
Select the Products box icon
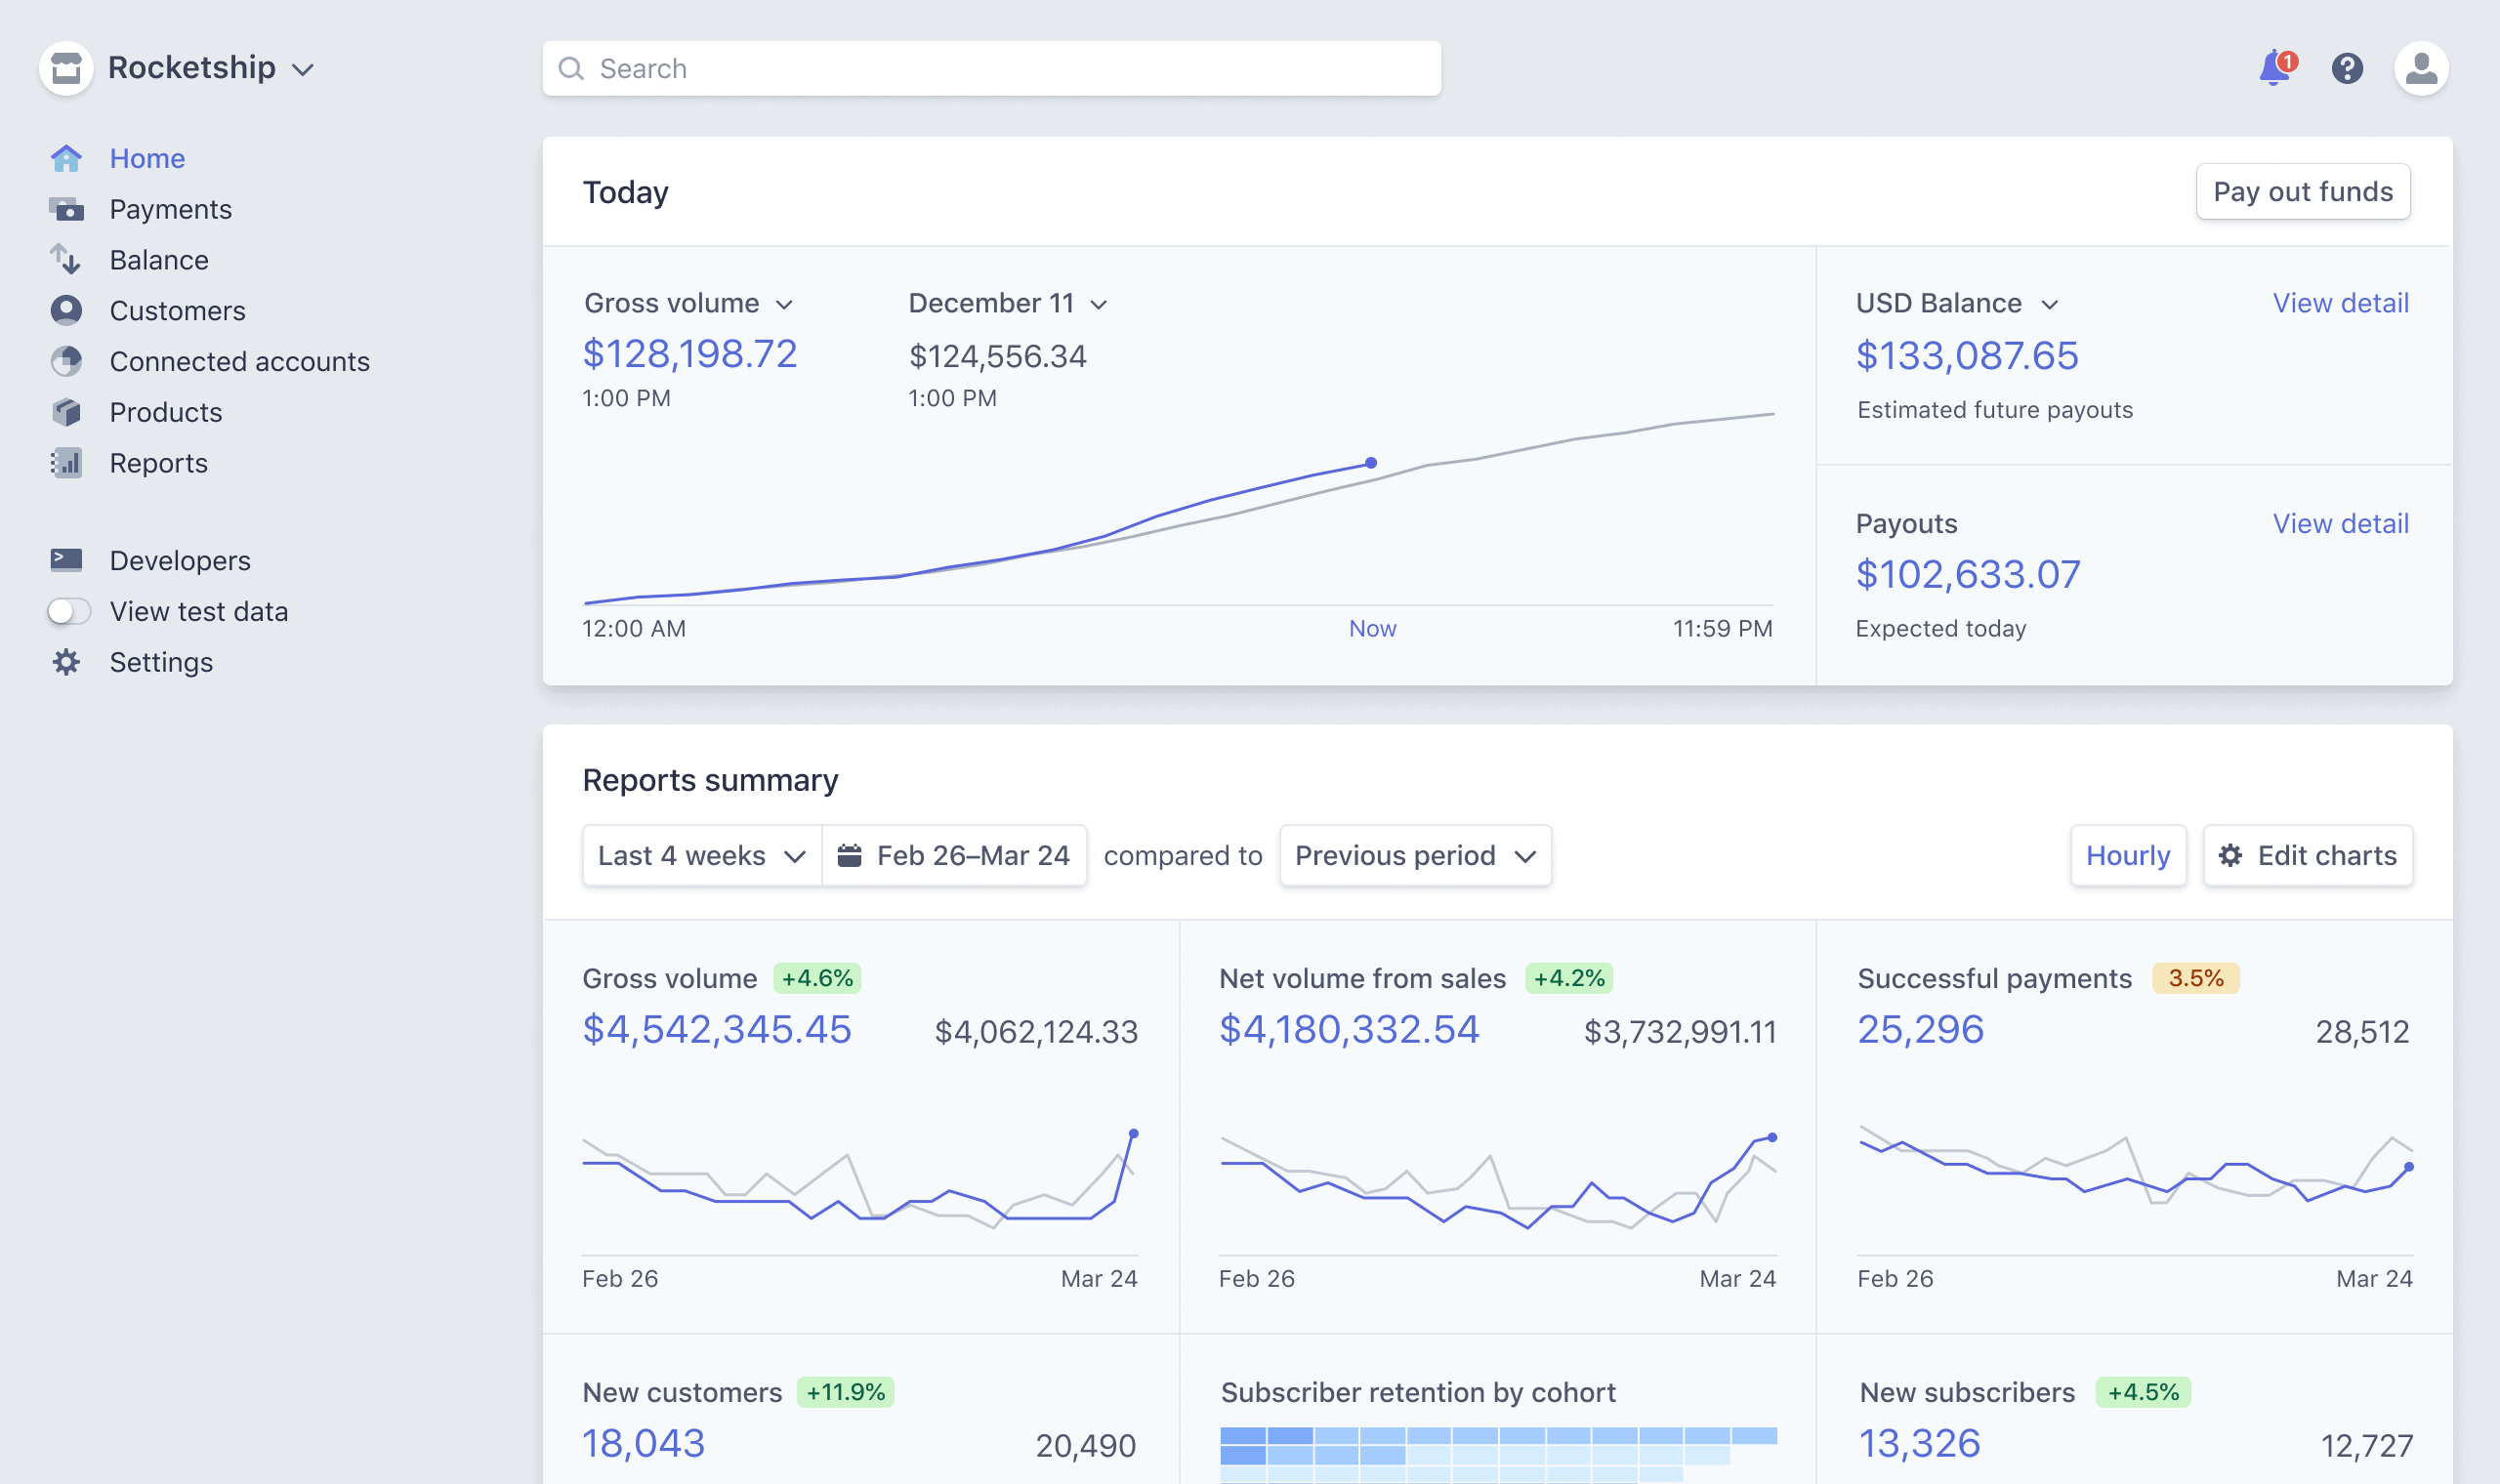tap(66, 412)
